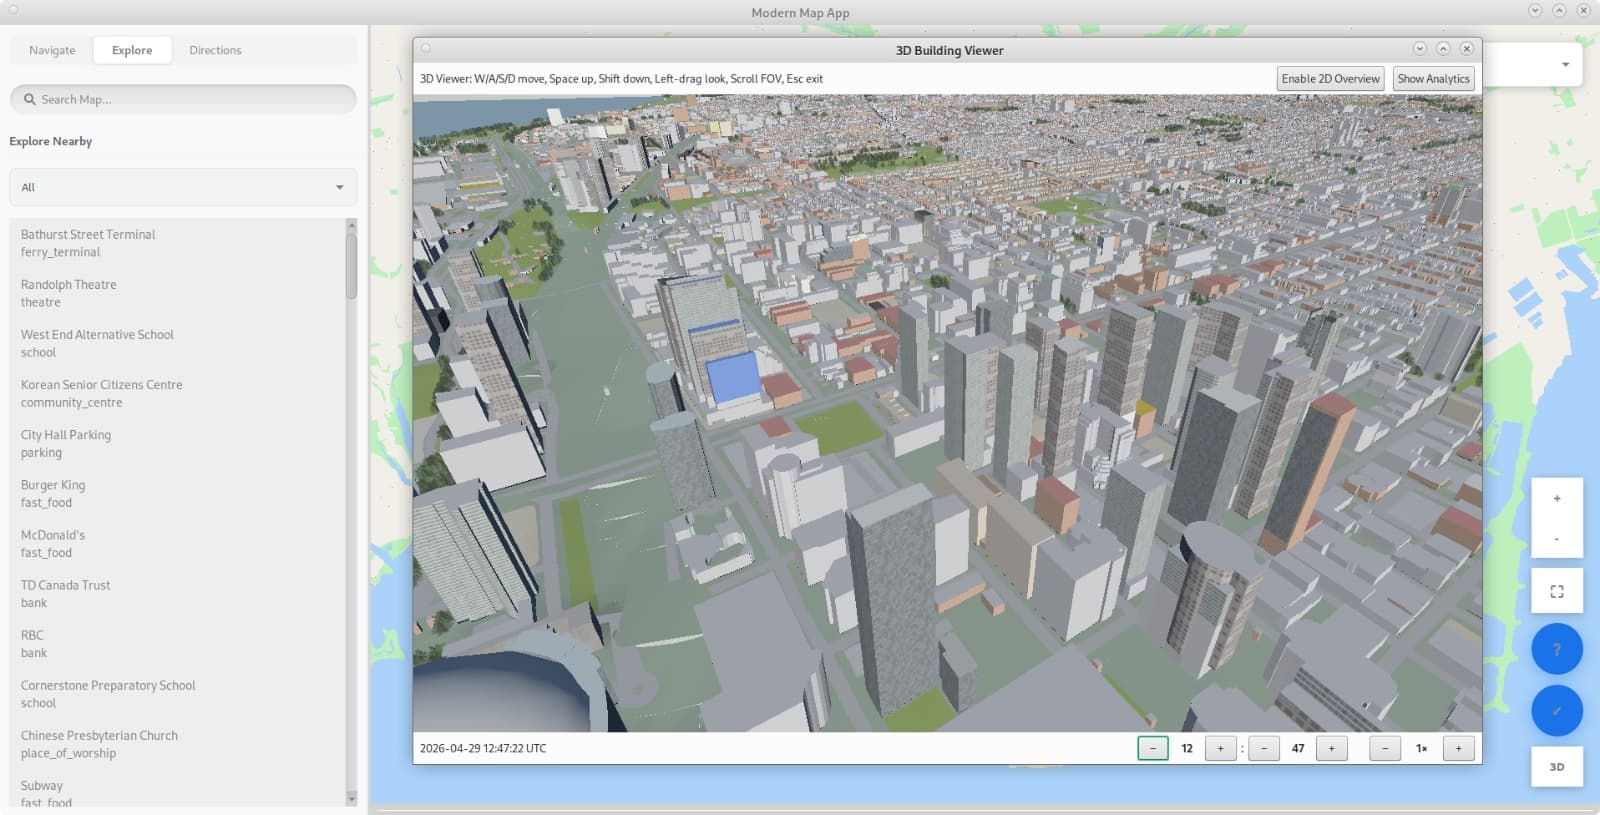
Task: Toggle the 3D map mode button
Action: [x=1556, y=767]
